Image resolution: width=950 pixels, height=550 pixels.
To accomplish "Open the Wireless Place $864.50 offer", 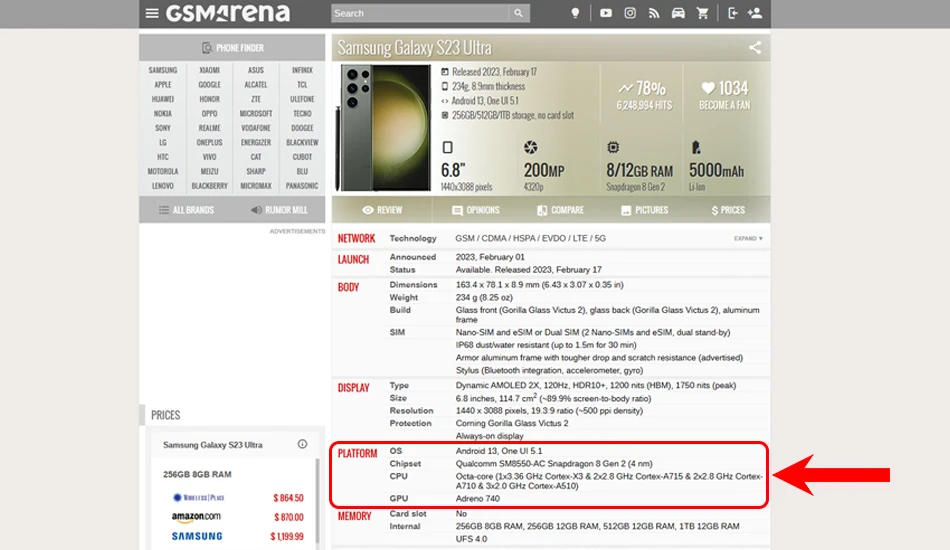I will click(x=238, y=497).
